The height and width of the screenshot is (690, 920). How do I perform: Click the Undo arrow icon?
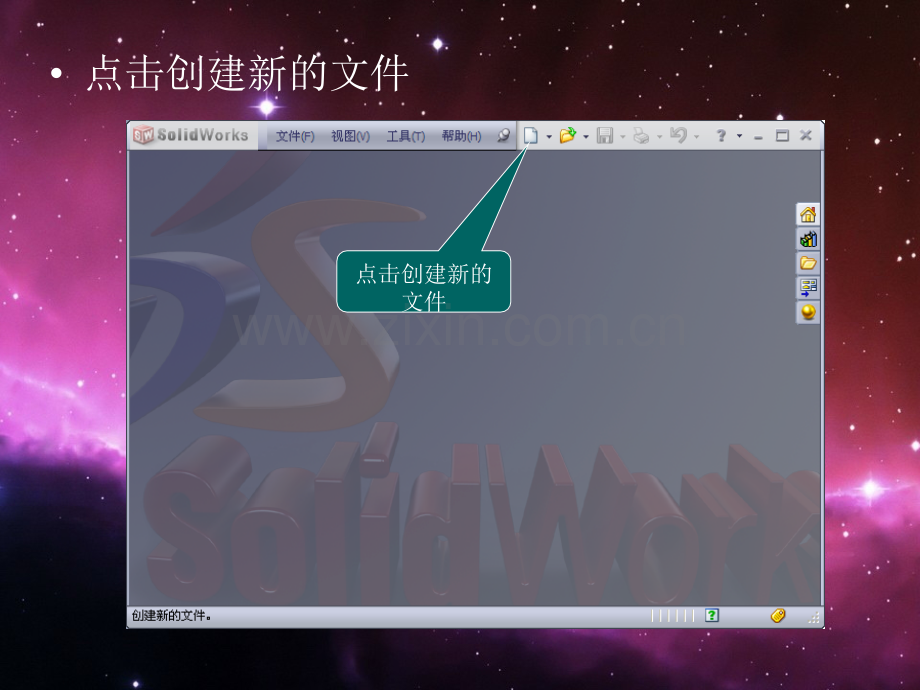coord(678,136)
